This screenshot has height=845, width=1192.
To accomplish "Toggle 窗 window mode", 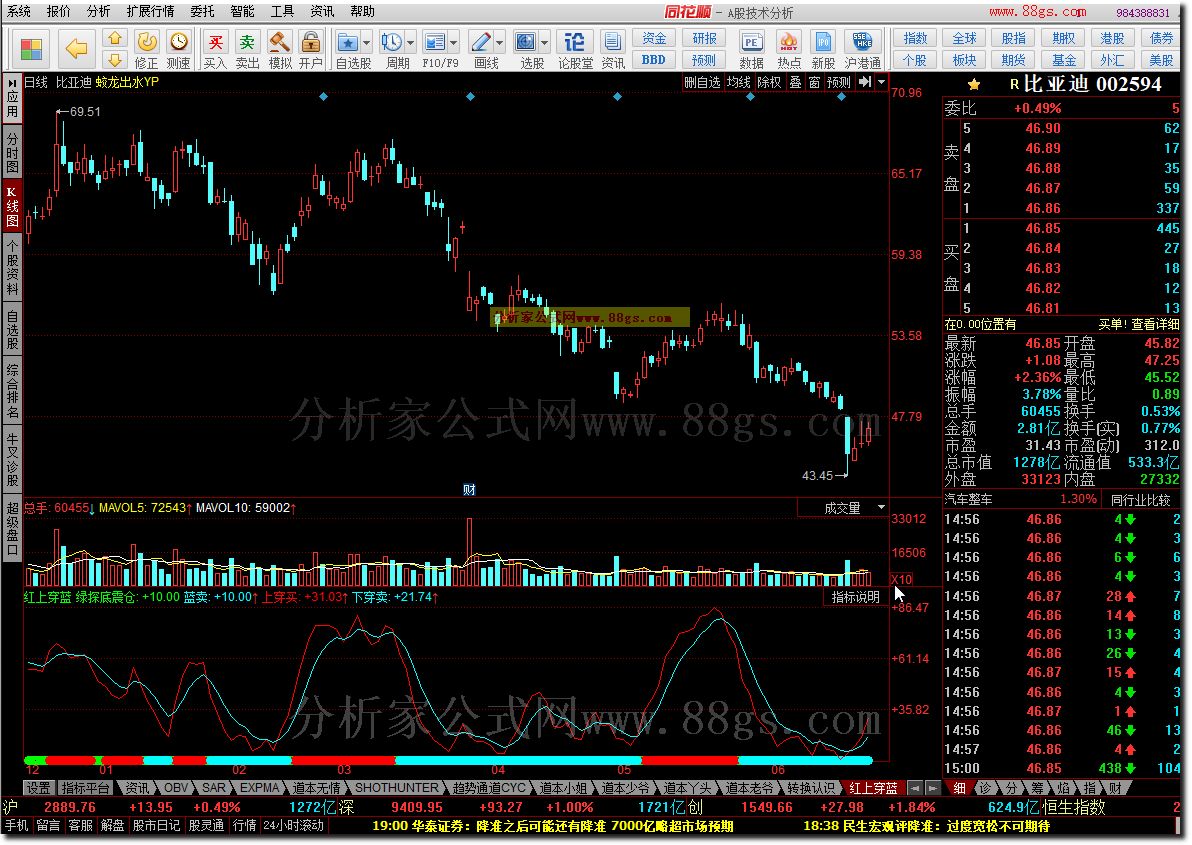I will 814,82.
